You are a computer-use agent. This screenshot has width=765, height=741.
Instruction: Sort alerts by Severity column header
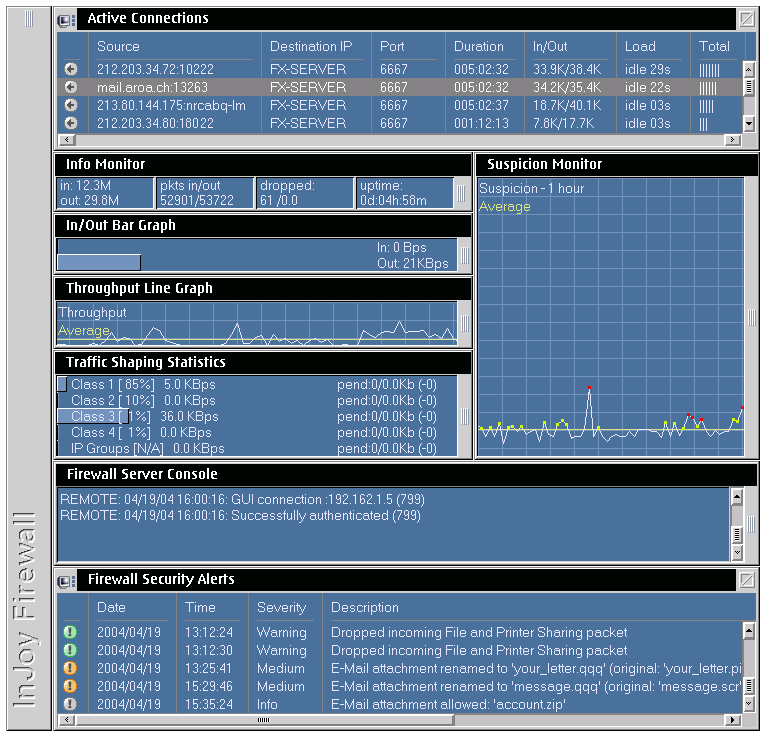pos(281,607)
